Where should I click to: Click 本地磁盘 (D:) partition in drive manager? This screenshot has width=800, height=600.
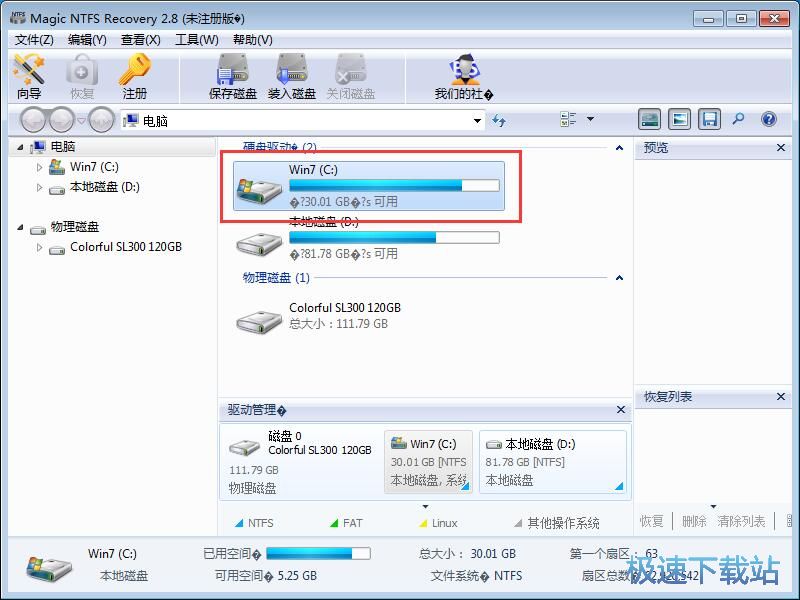point(553,462)
